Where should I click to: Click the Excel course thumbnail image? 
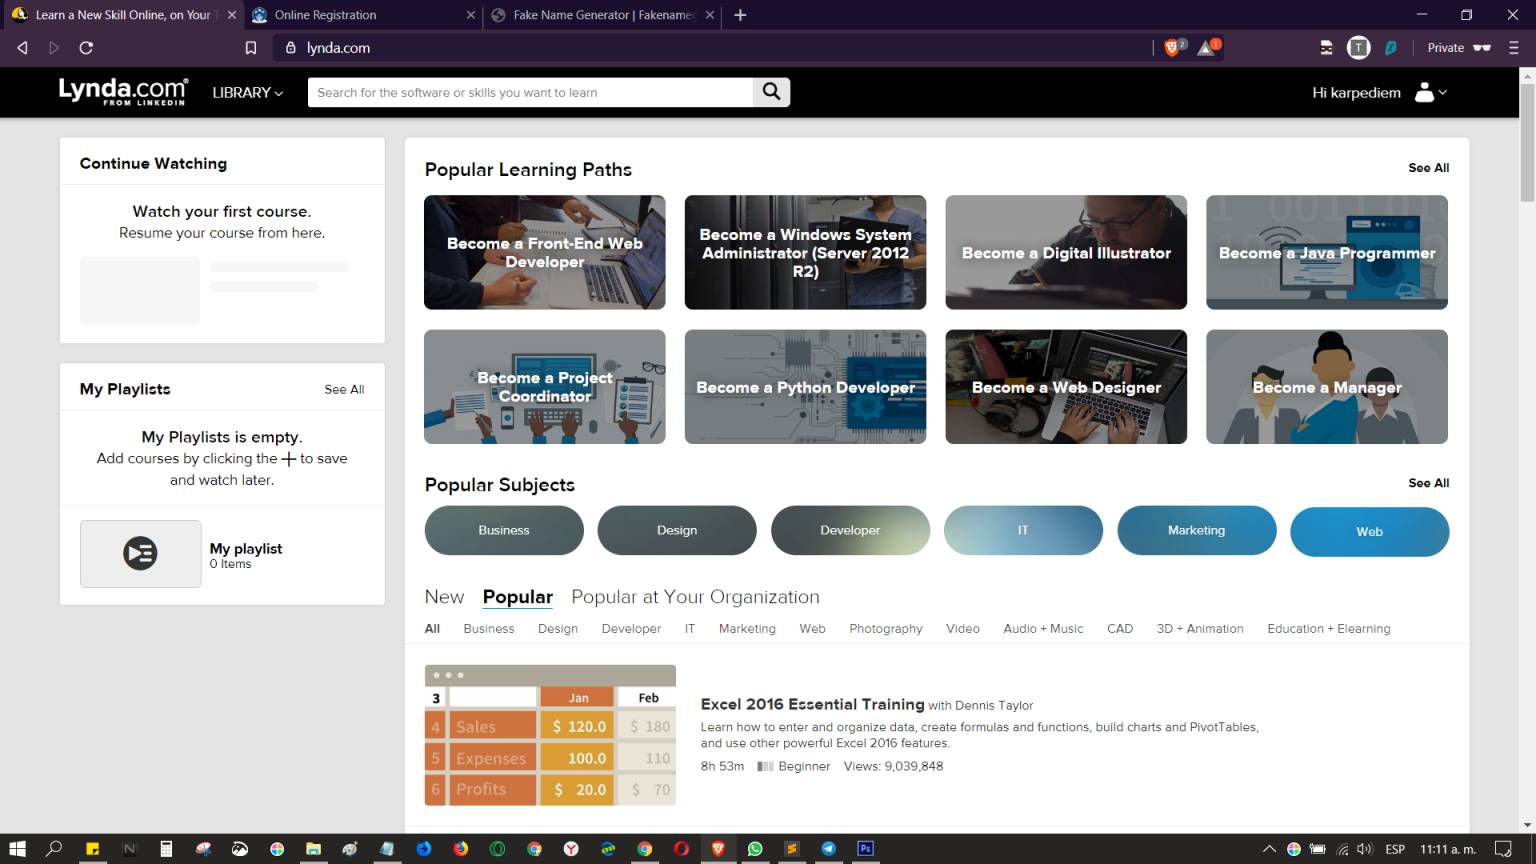coord(550,735)
